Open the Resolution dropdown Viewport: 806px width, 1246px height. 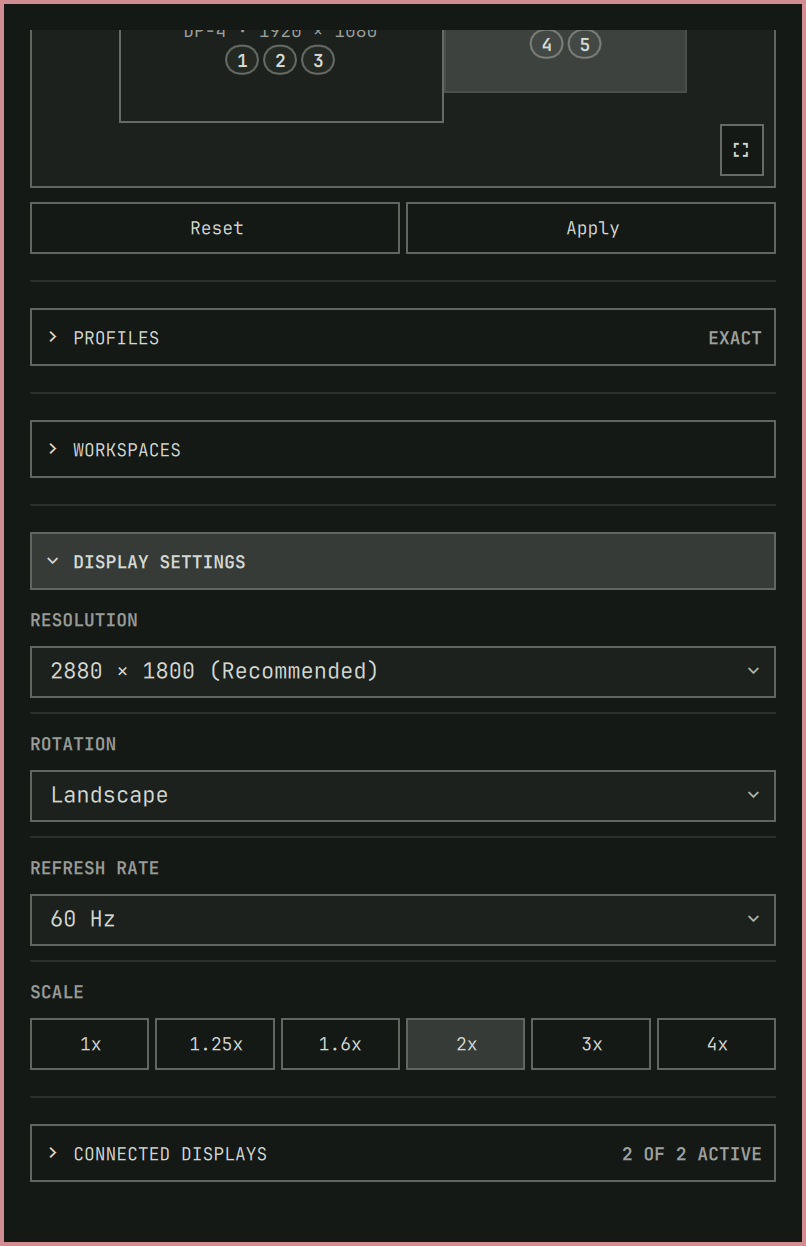(x=403, y=671)
